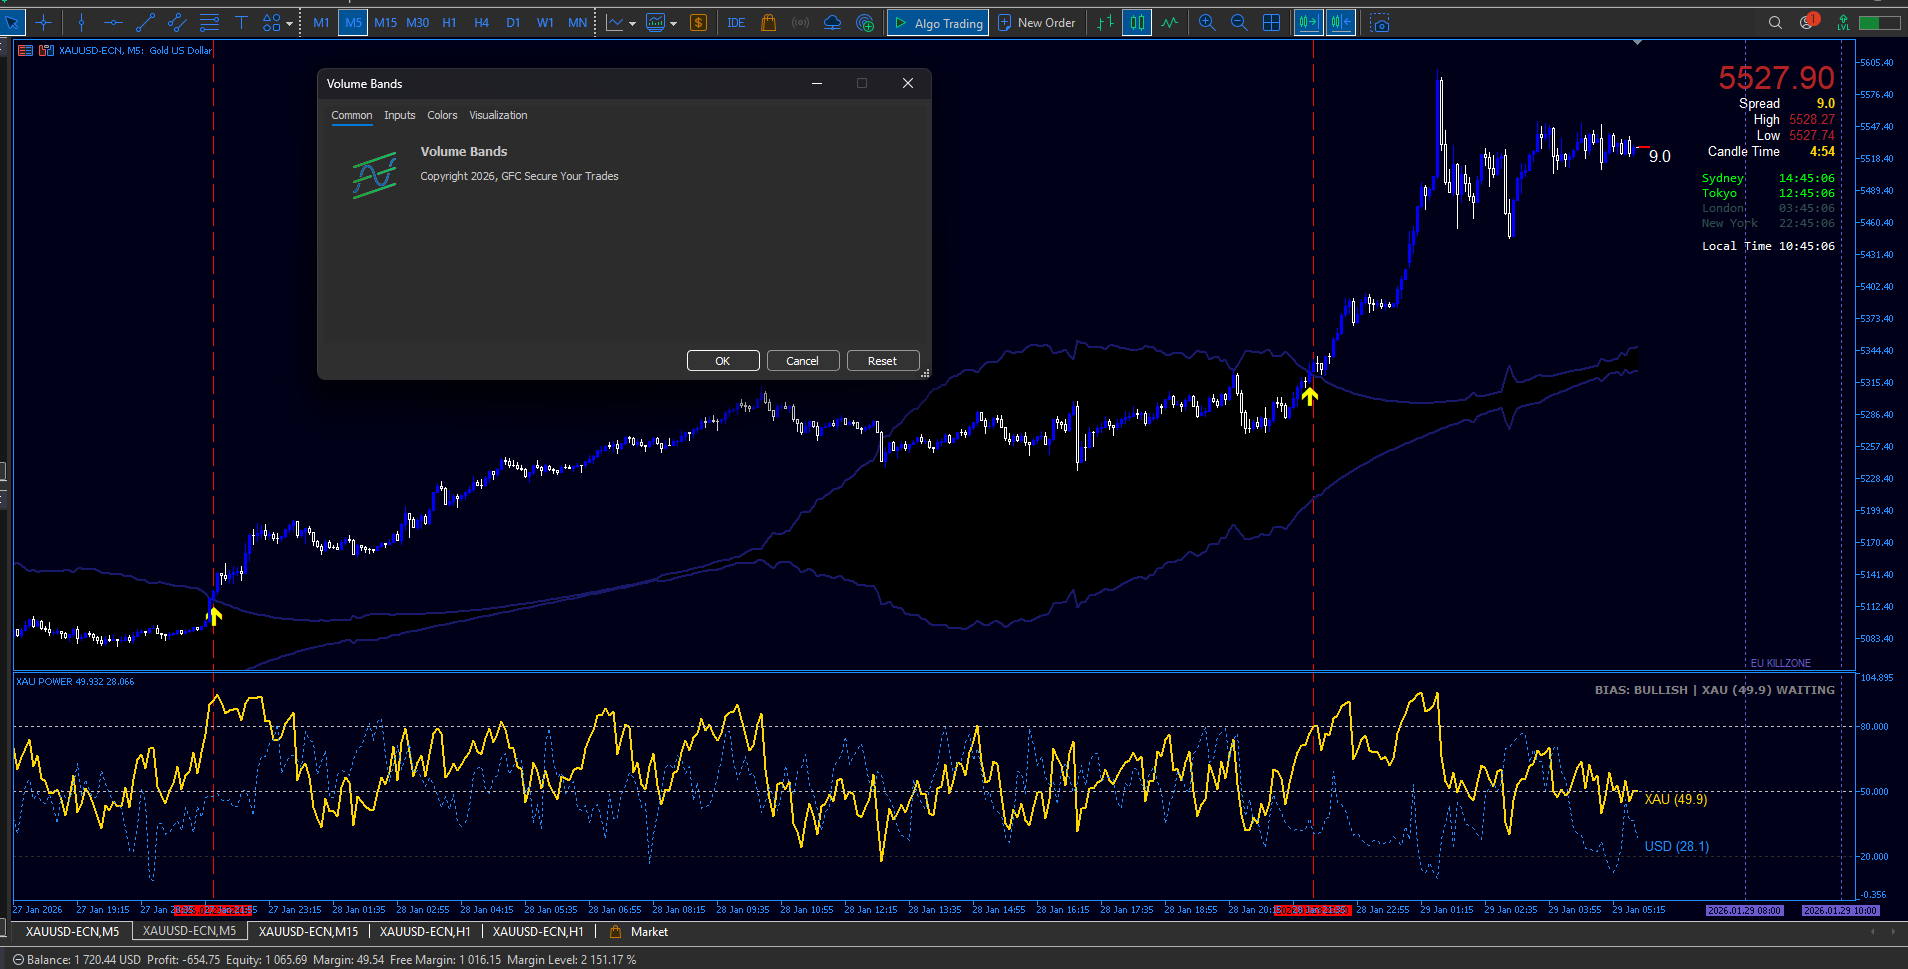
Task: Expand the templates dropdown arrow
Action: [x=673, y=23]
